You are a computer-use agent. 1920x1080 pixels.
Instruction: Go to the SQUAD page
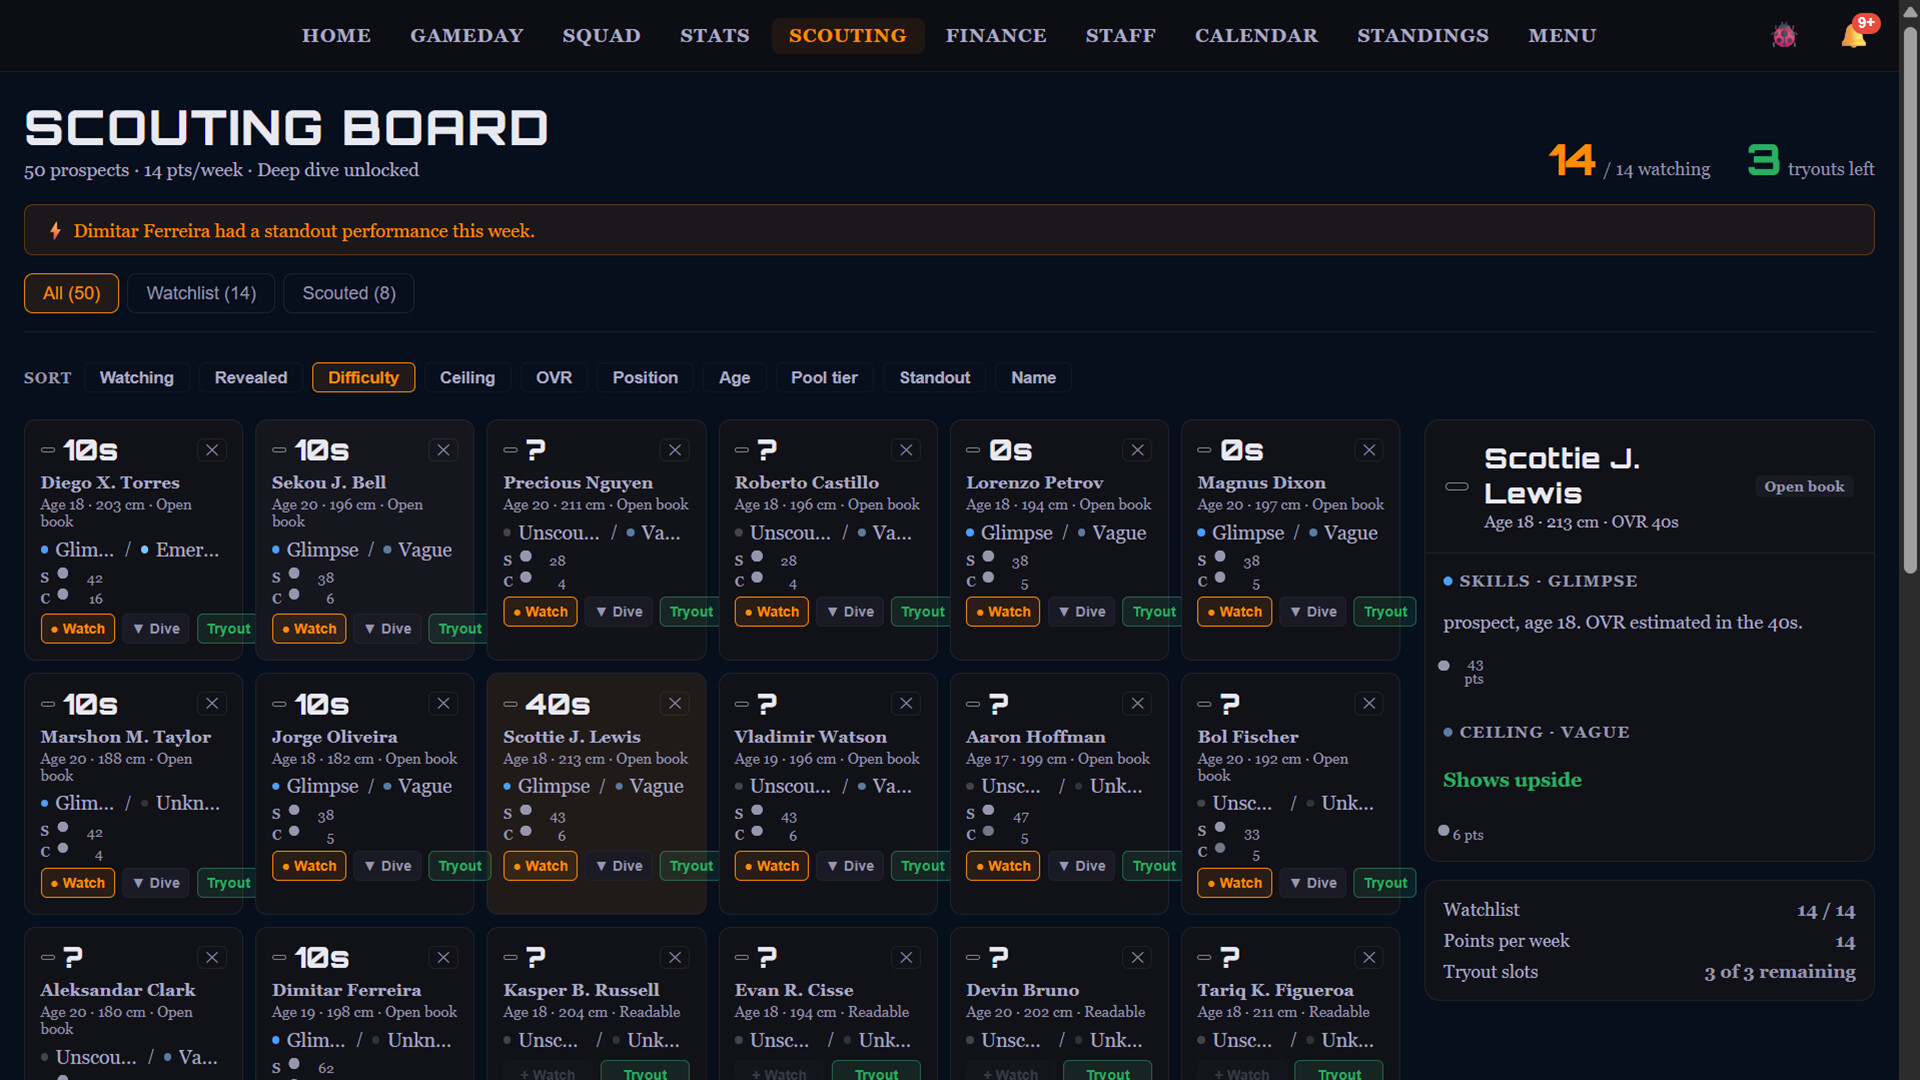click(601, 36)
